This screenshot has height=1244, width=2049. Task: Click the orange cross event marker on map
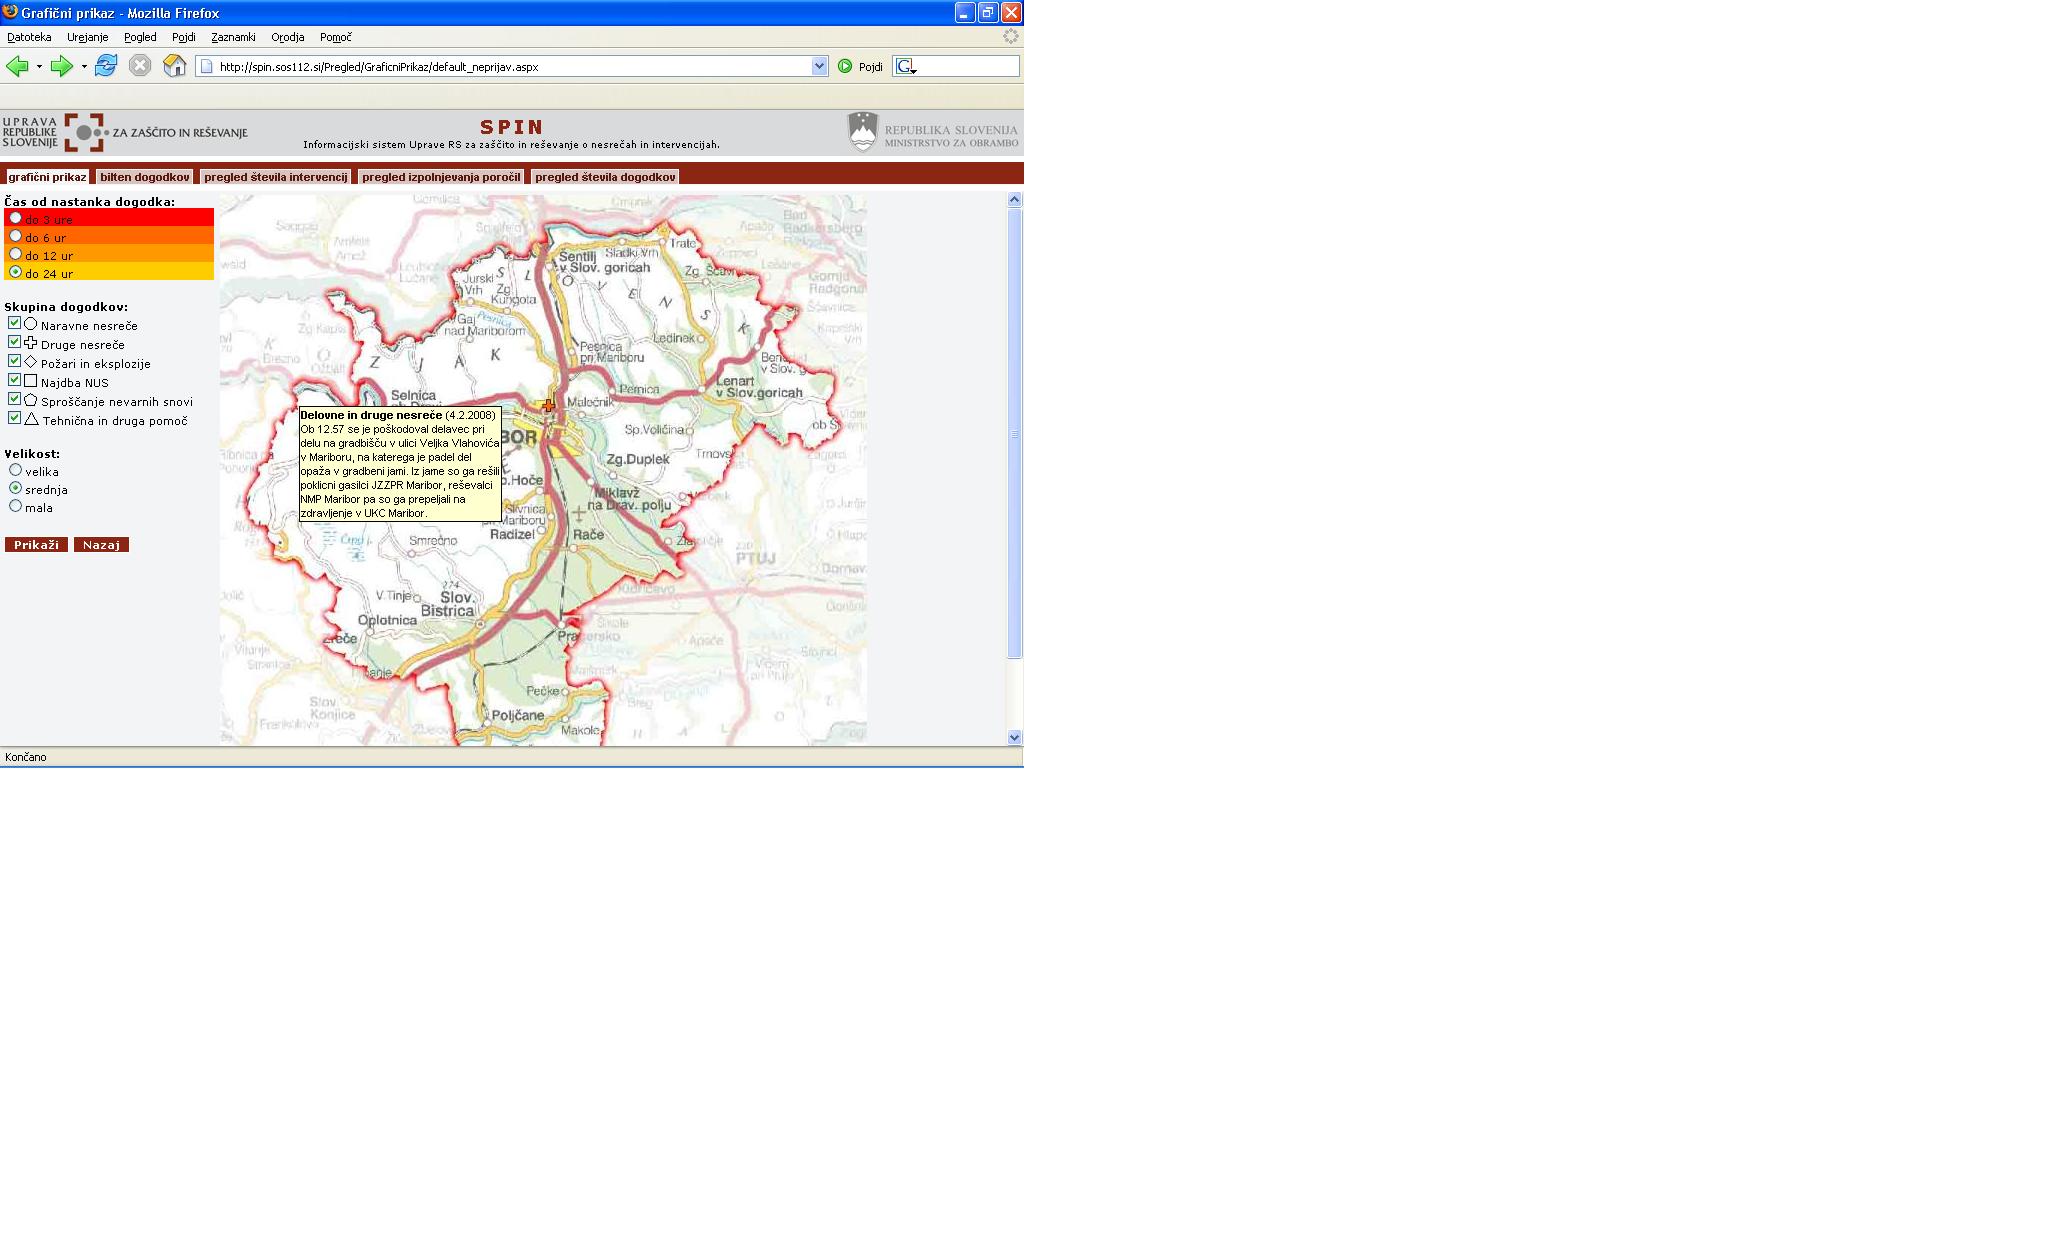click(548, 406)
